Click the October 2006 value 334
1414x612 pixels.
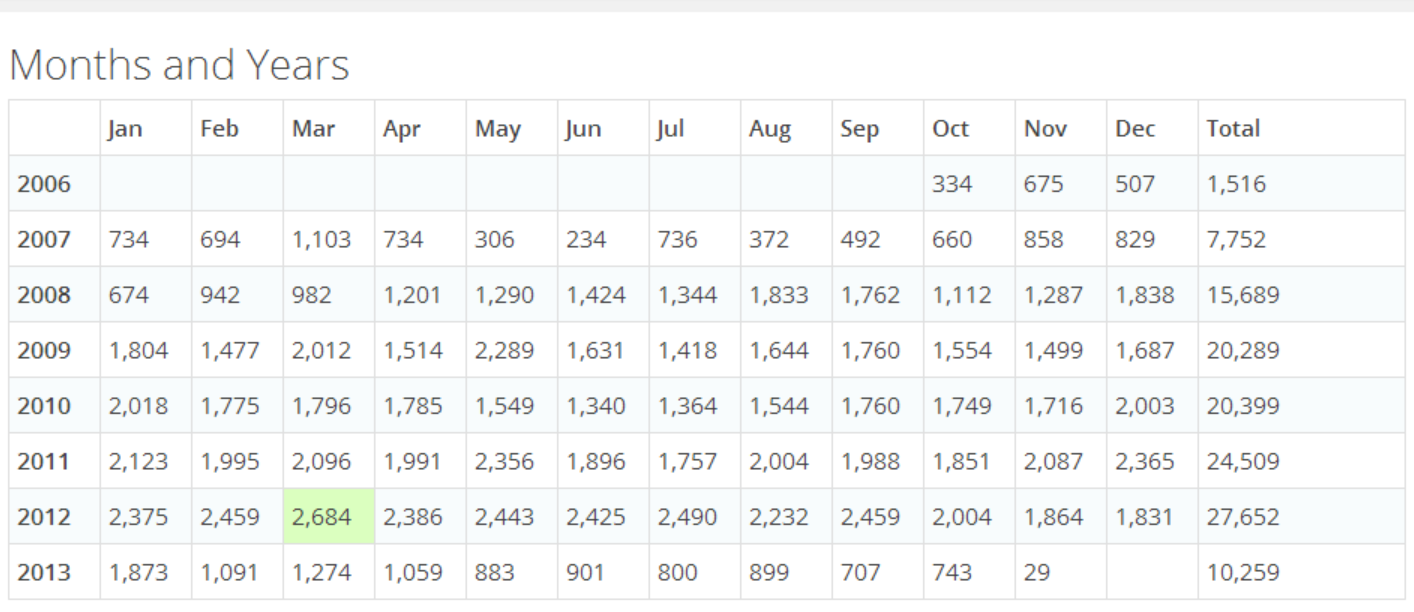[x=952, y=184]
